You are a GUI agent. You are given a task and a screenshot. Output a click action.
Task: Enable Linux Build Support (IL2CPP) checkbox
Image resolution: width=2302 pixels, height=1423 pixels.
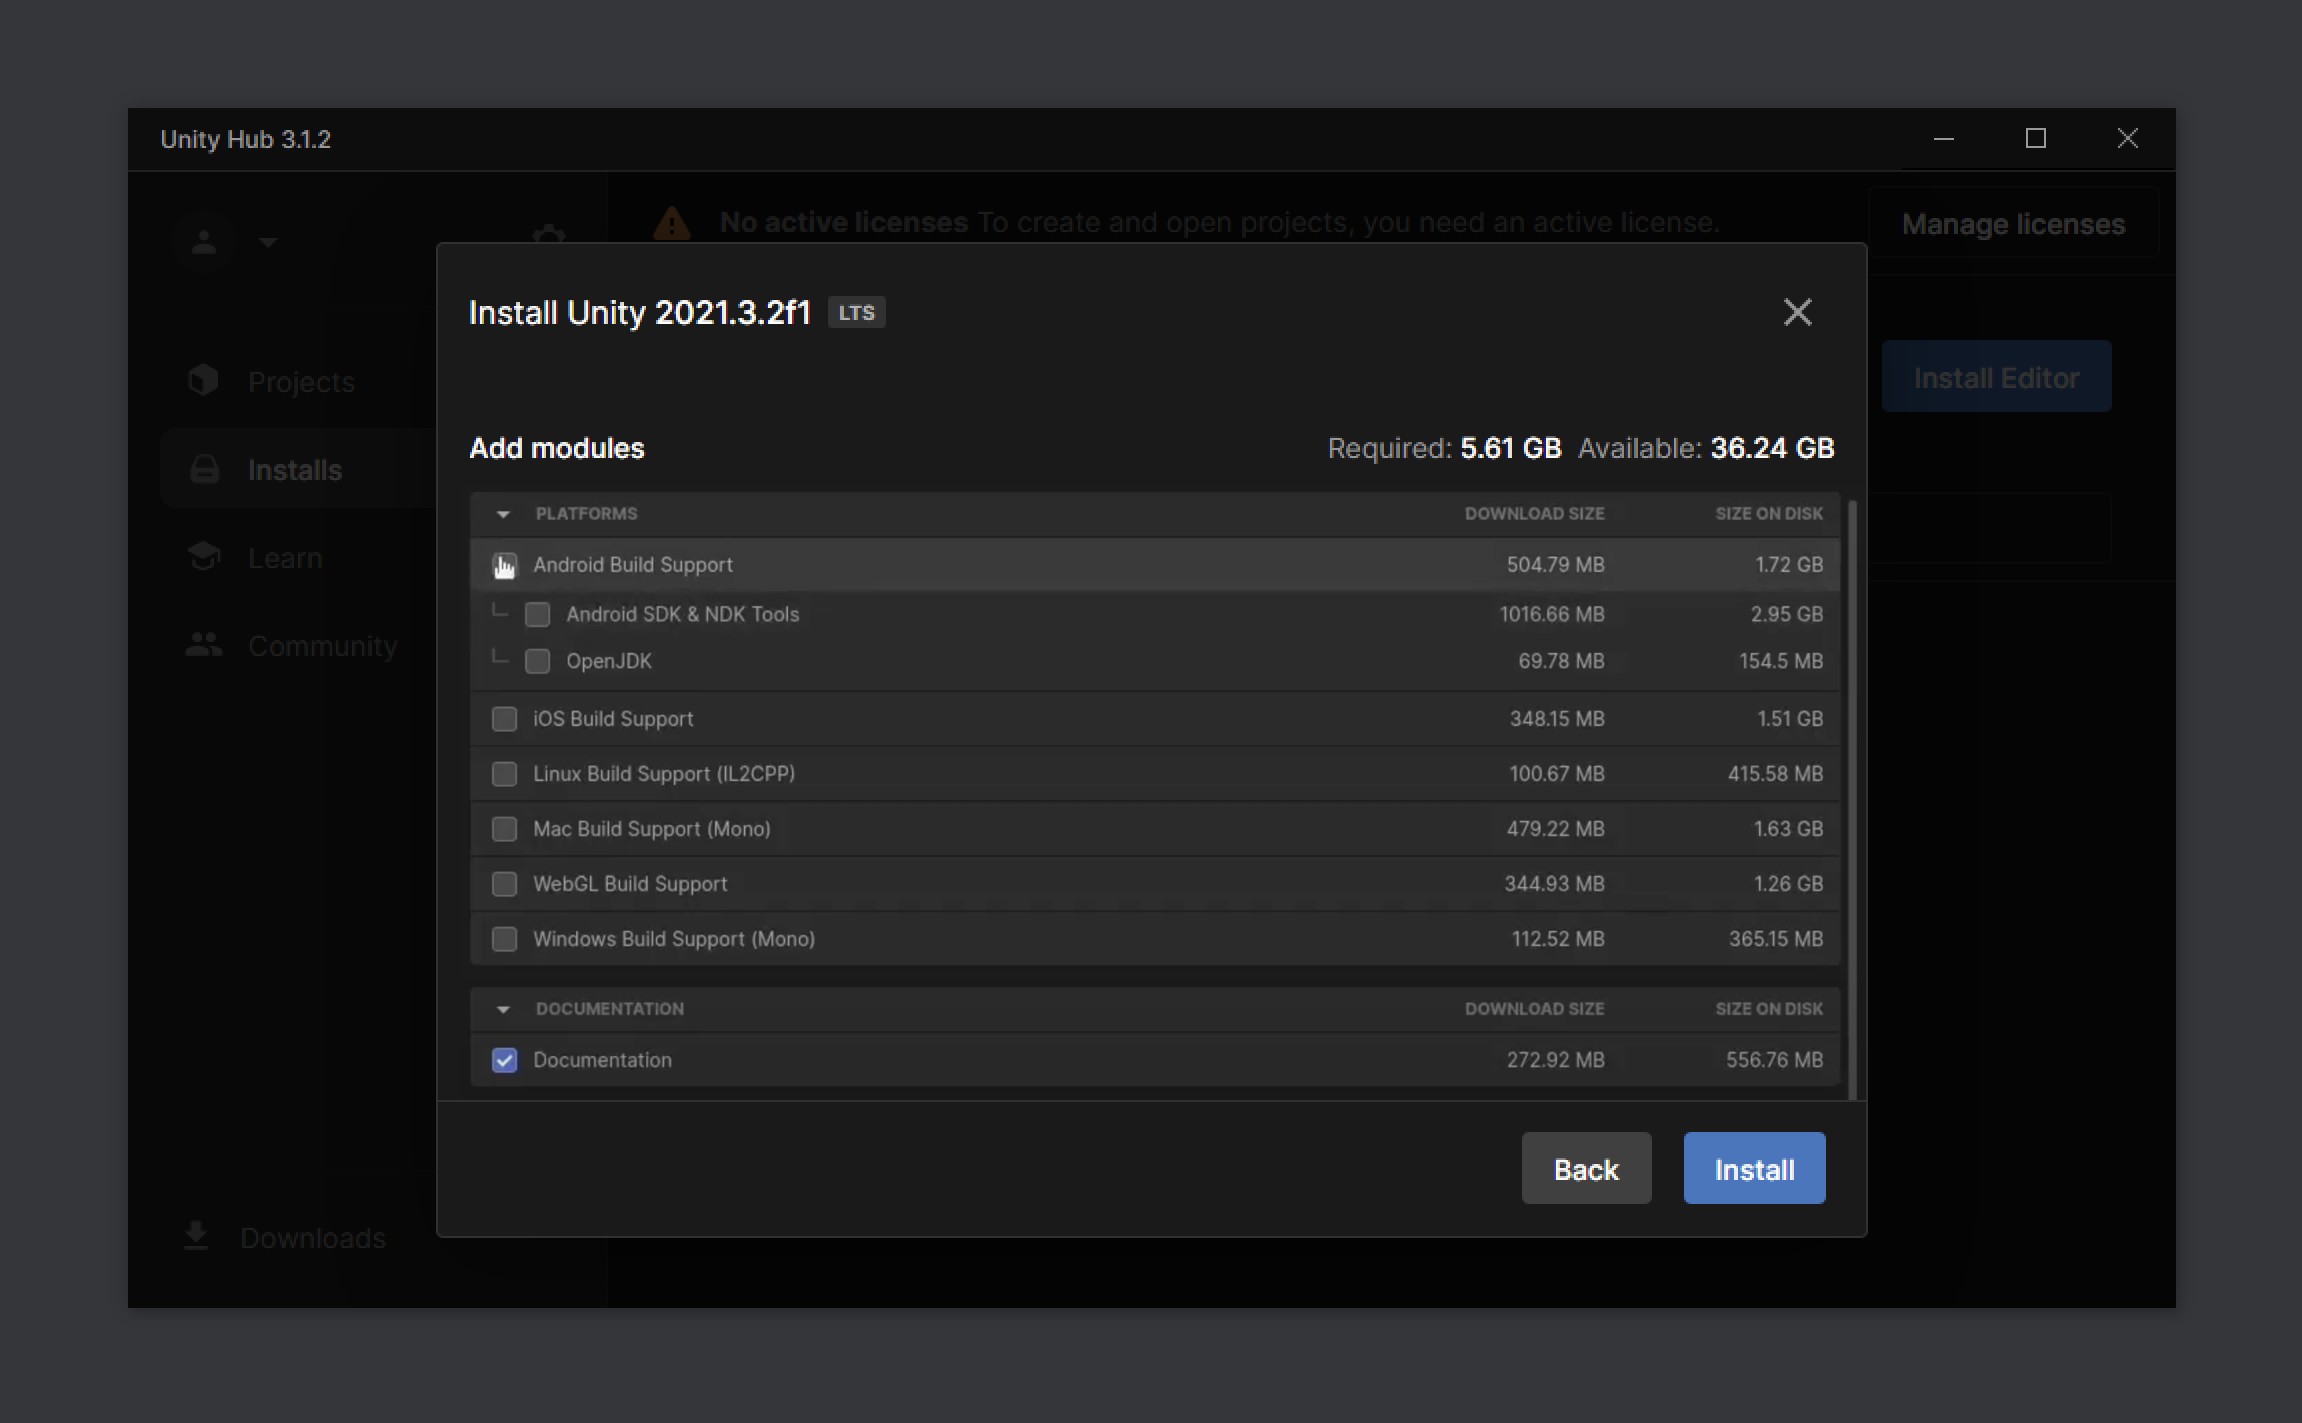[x=504, y=774]
